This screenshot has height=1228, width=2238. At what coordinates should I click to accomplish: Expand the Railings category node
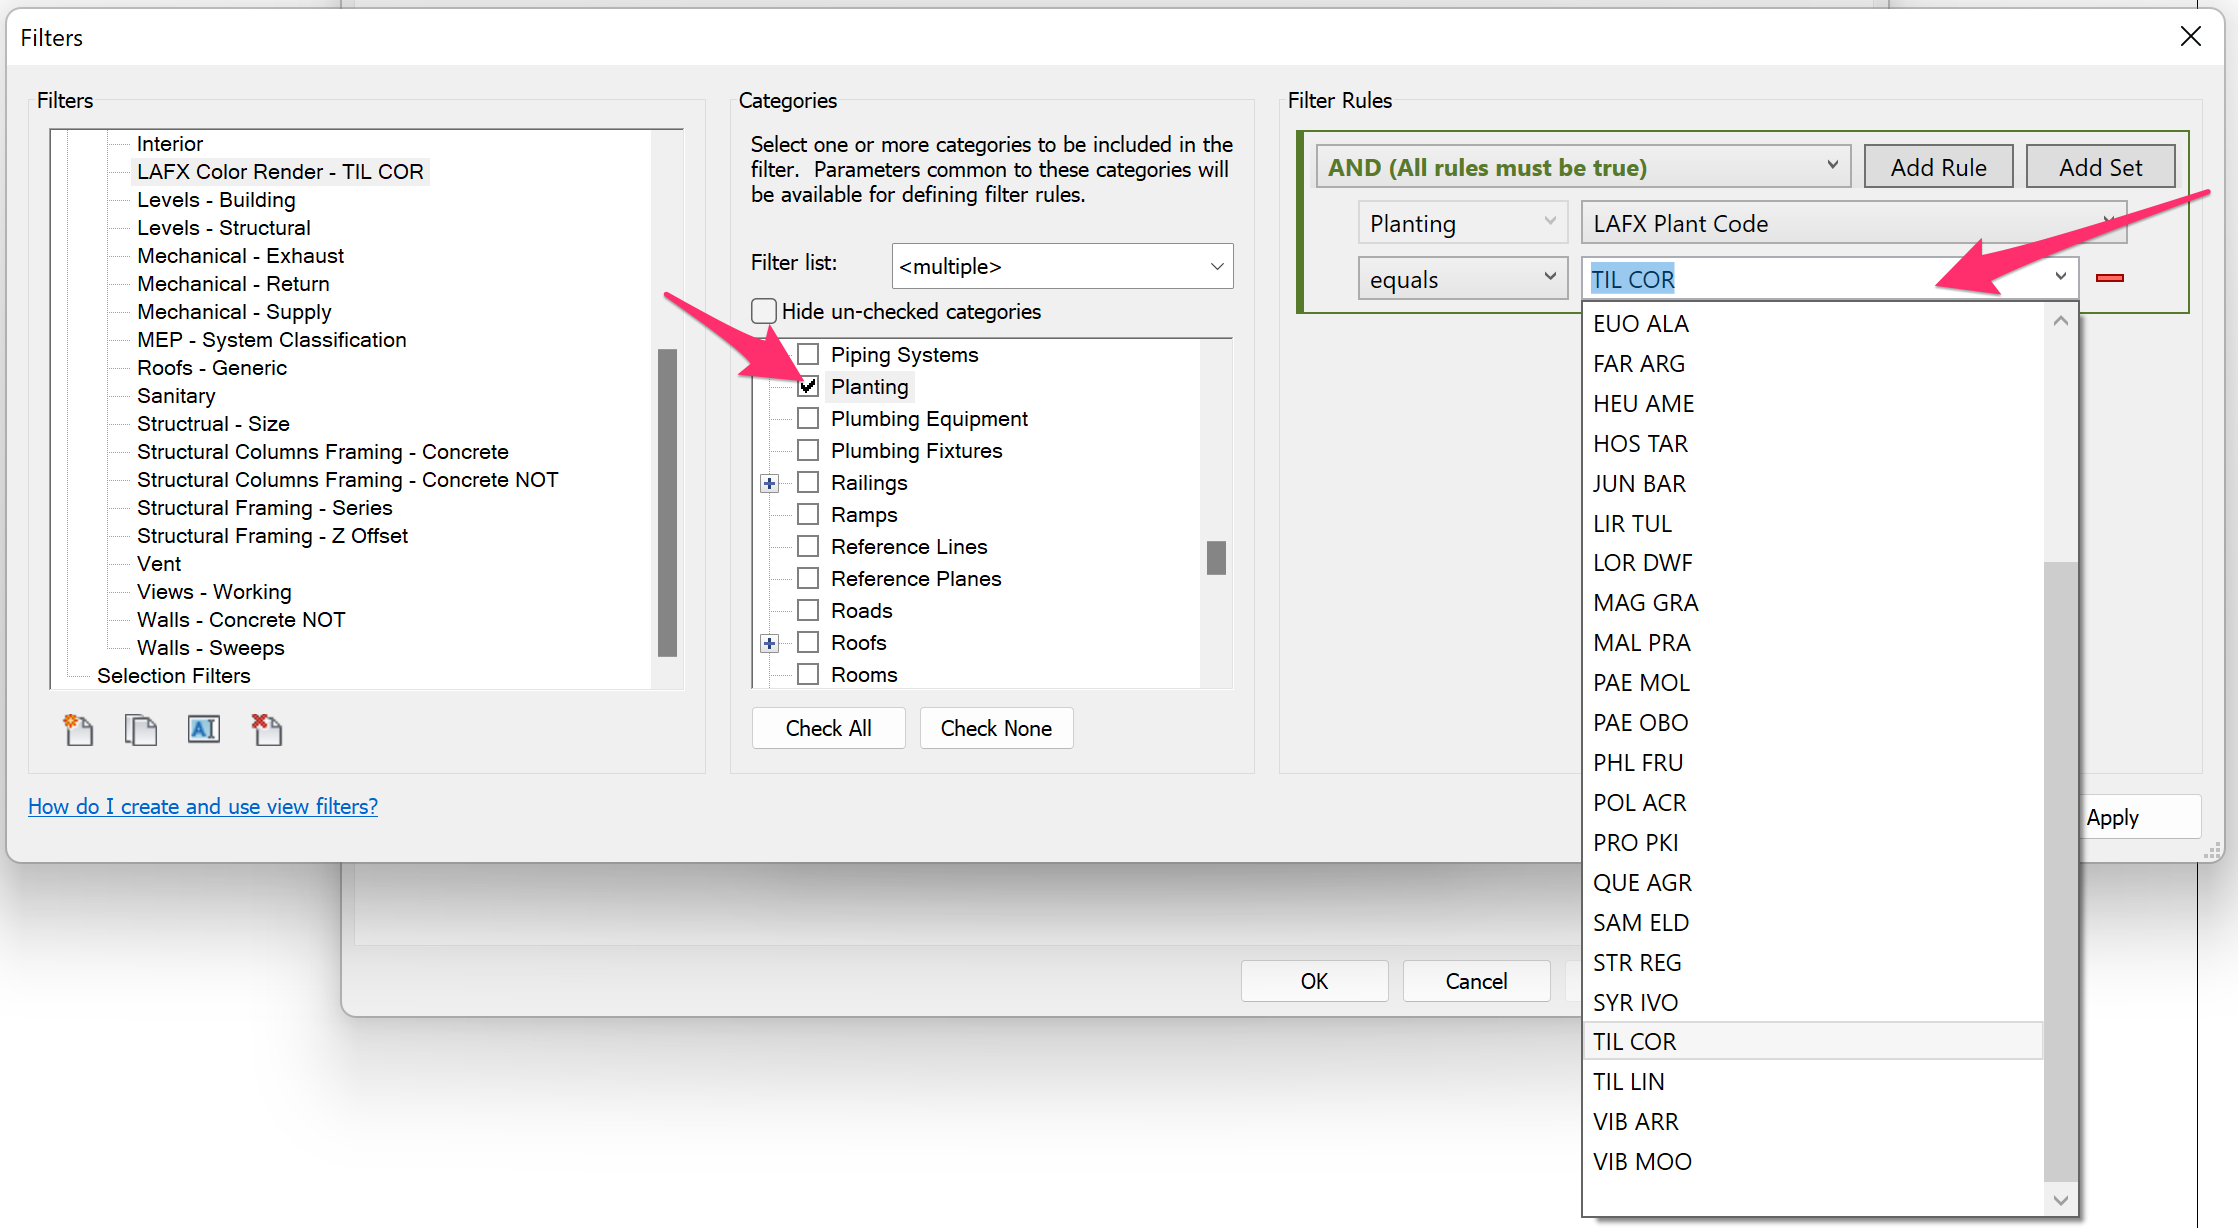pos(769,483)
